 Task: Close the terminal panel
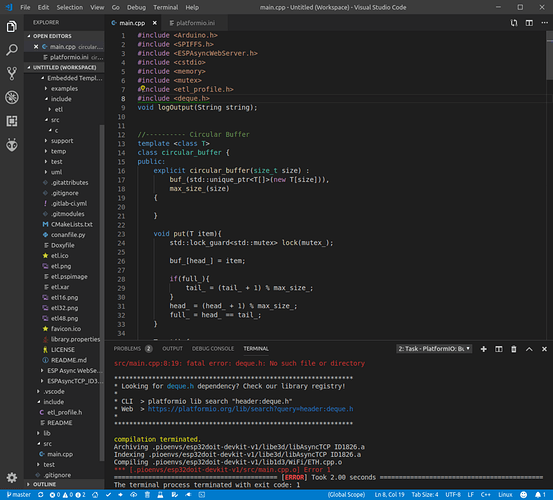tap(544, 349)
